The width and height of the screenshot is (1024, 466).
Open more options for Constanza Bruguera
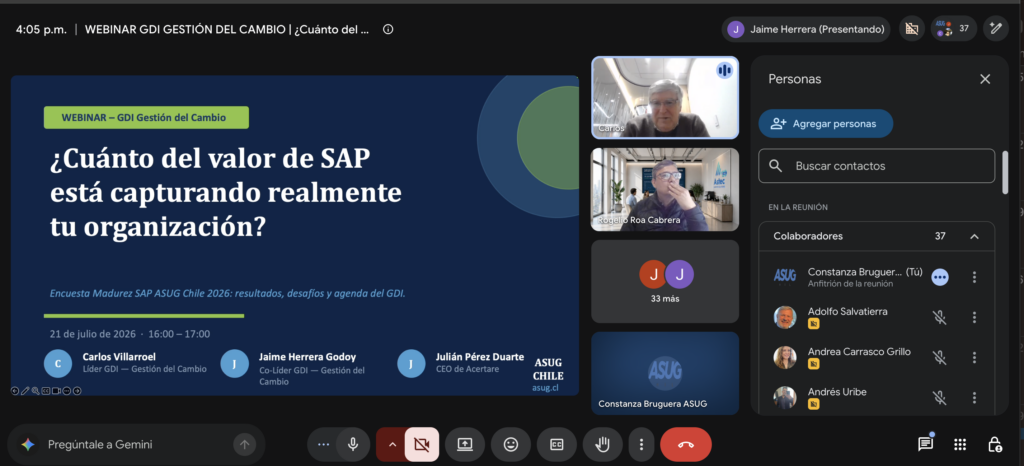coord(974,277)
